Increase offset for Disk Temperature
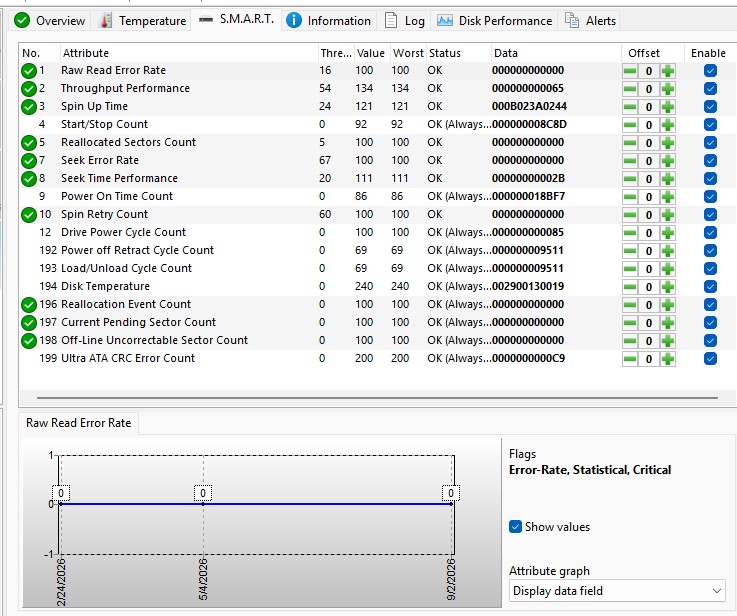The width and height of the screenshot is (737, 616). tap(667, 287)
